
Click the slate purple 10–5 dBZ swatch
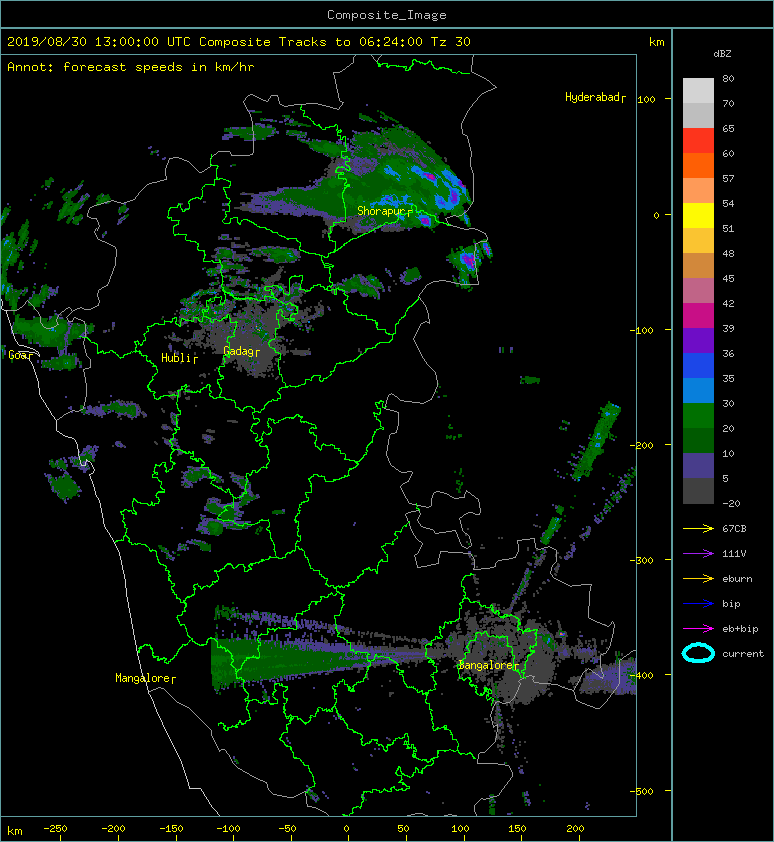698,466
